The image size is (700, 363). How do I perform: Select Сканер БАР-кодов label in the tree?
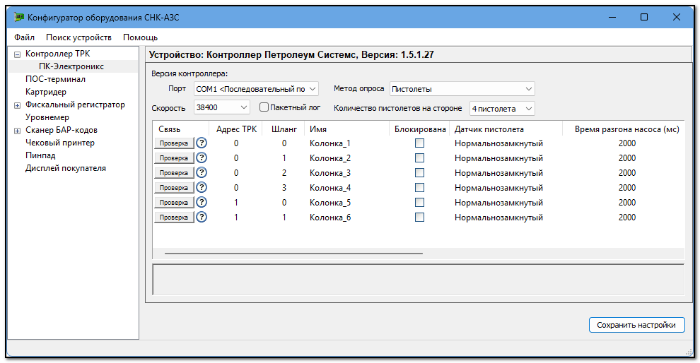(x=61, y=130)
